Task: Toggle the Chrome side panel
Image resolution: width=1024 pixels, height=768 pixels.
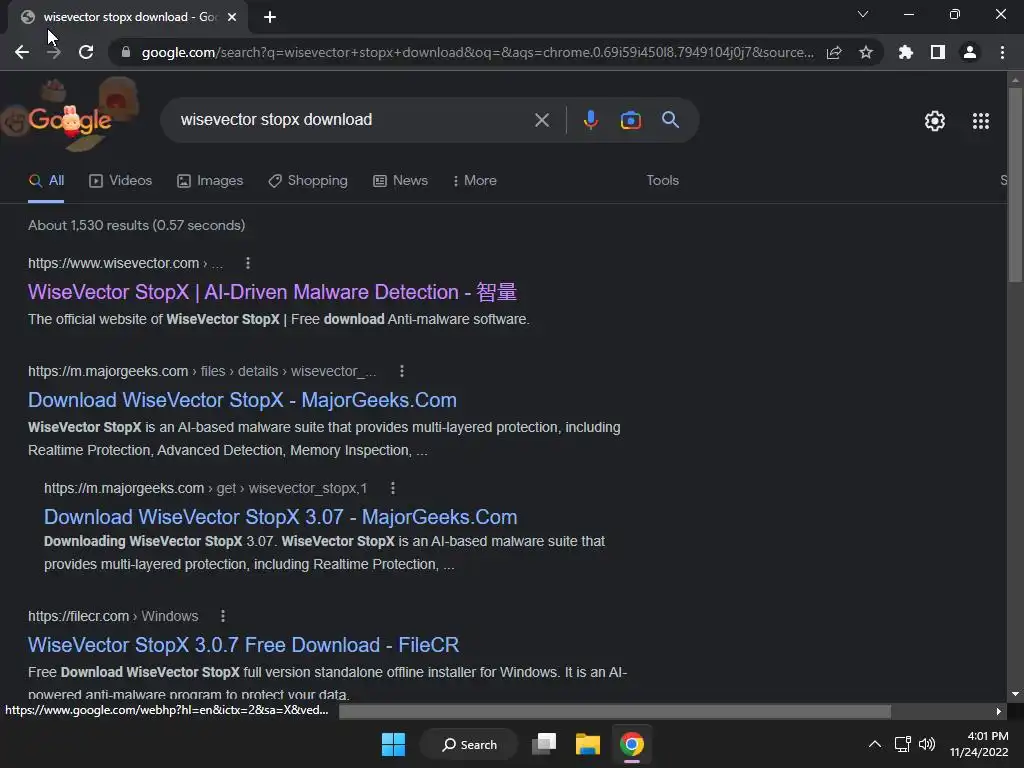Action: [938, 52]
